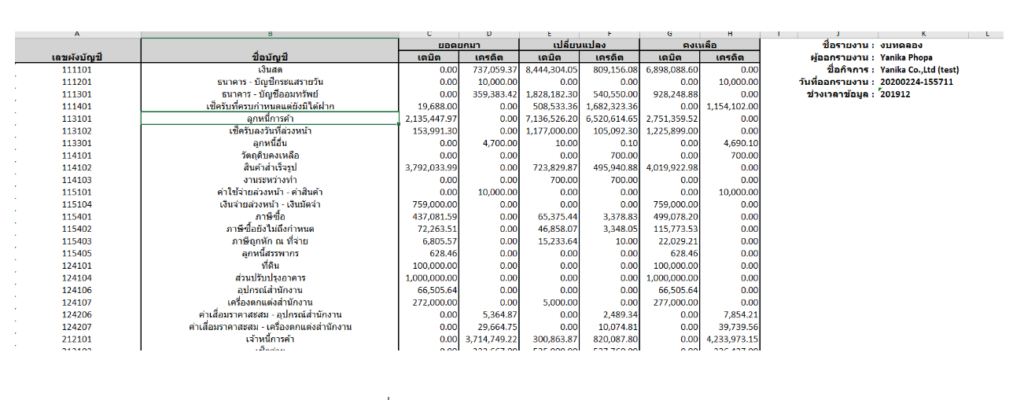Select the วัตถุดิบคงเหลือ cell
This screenshot has height=400, width=1024.
coord(270,155)
